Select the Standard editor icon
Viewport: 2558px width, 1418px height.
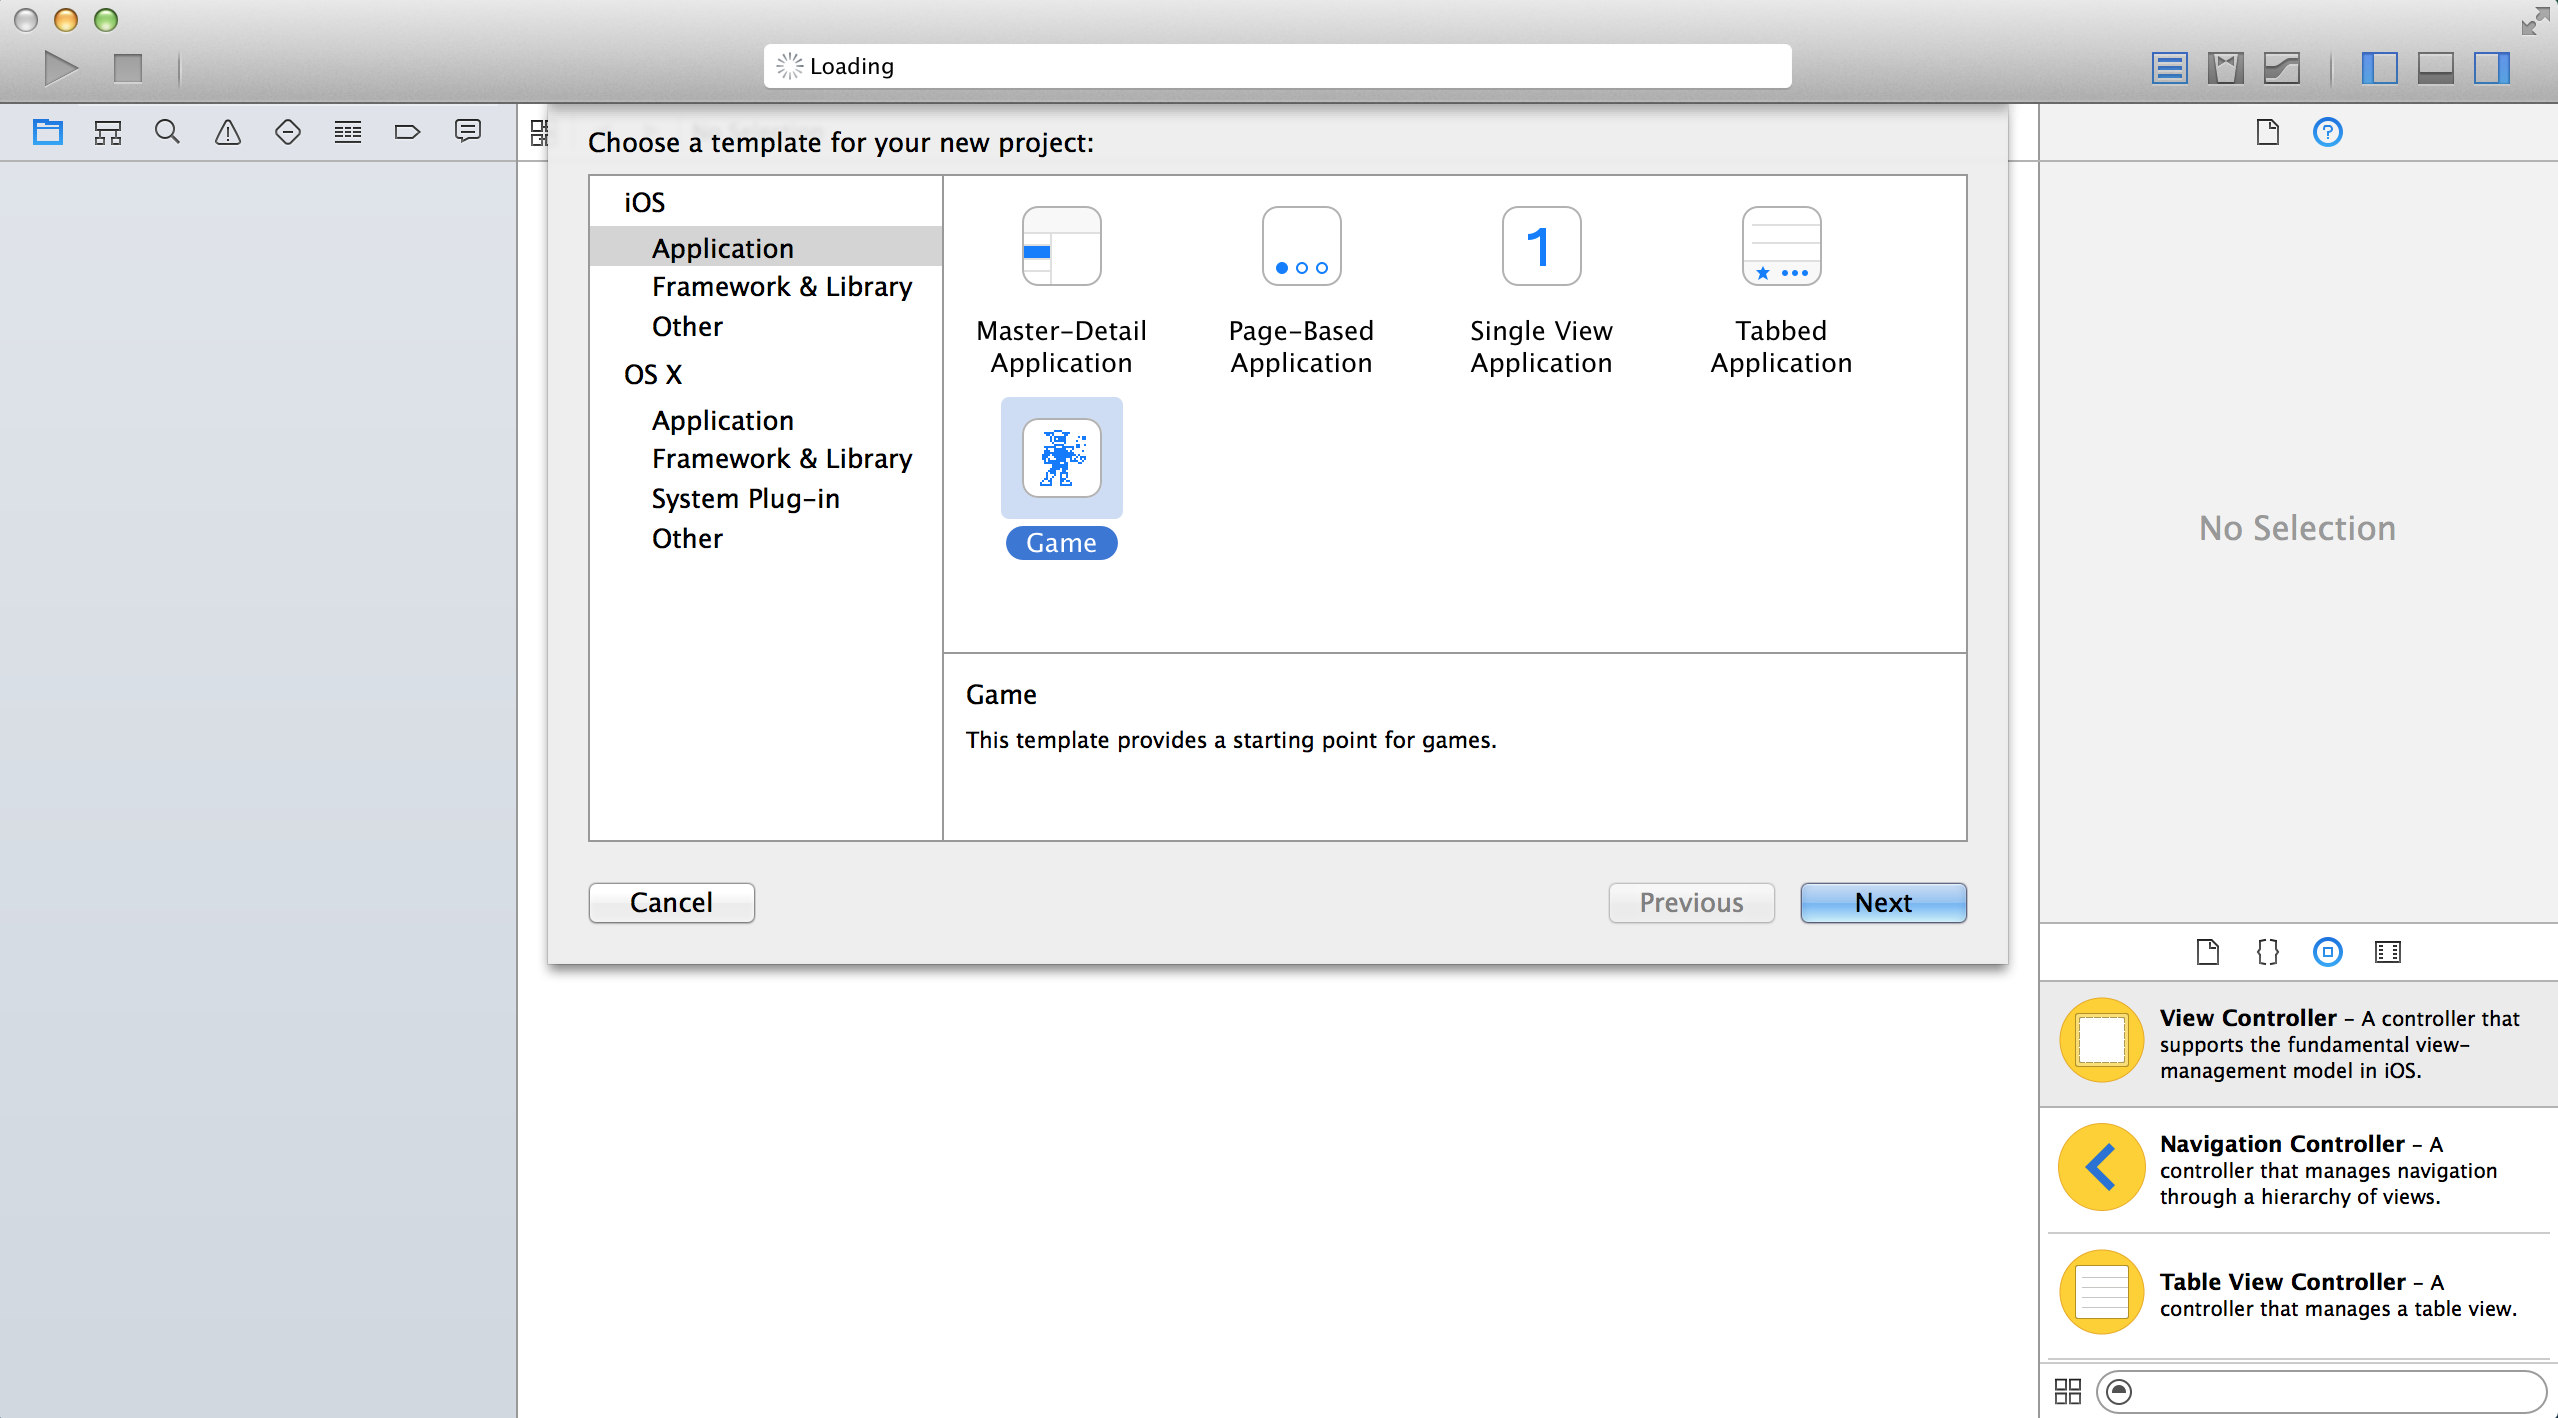[x=2170, y=68]
